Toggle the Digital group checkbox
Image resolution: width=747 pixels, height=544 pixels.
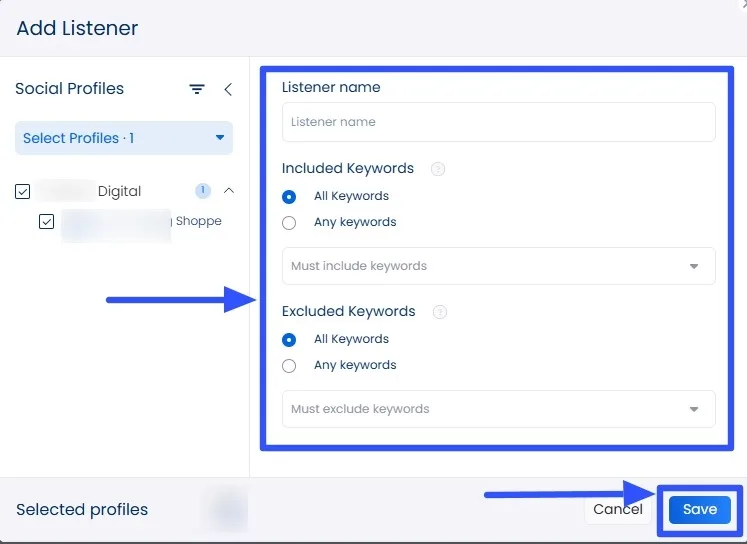(x=23, y=191)
